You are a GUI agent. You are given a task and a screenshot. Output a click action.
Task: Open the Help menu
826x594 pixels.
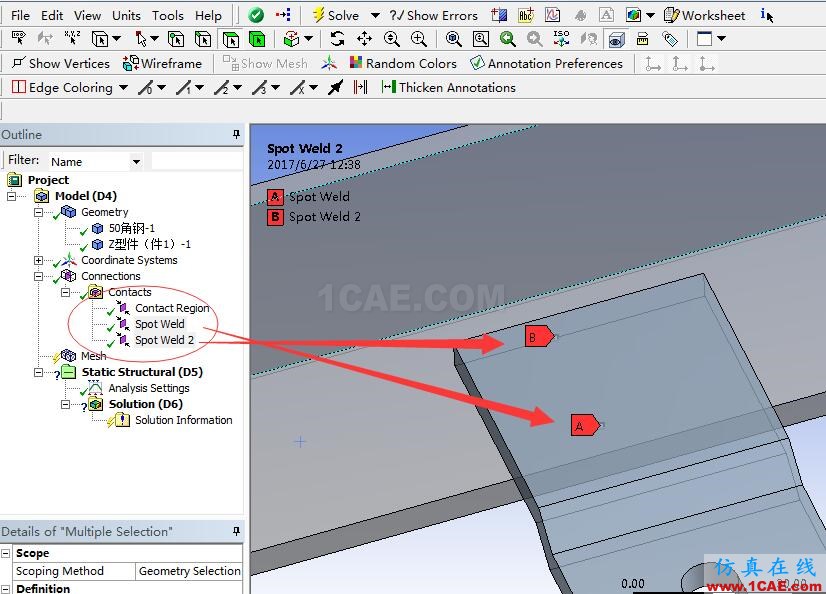(208, 16)
